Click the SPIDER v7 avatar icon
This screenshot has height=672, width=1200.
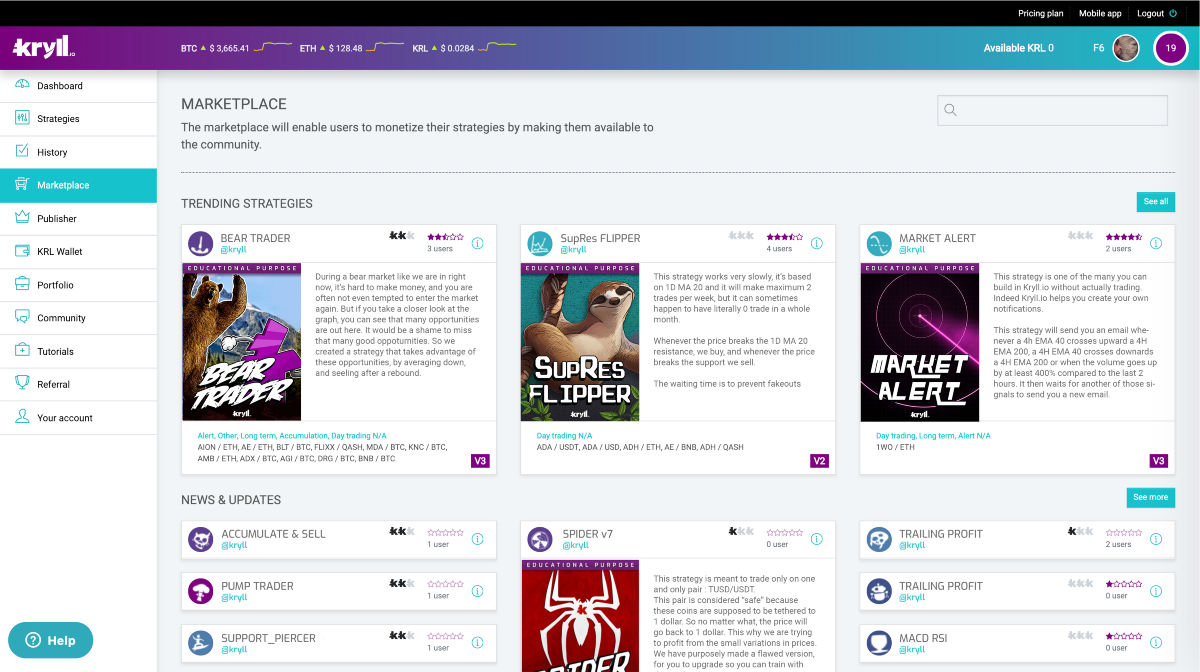[x=540, y=539]
